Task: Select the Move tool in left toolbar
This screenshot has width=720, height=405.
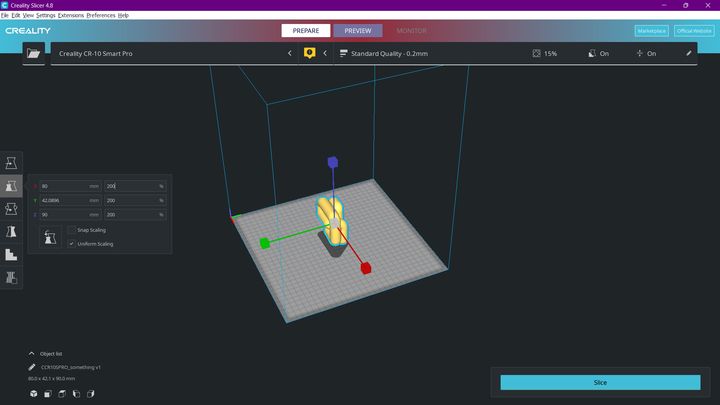Action: pos(11,163)
